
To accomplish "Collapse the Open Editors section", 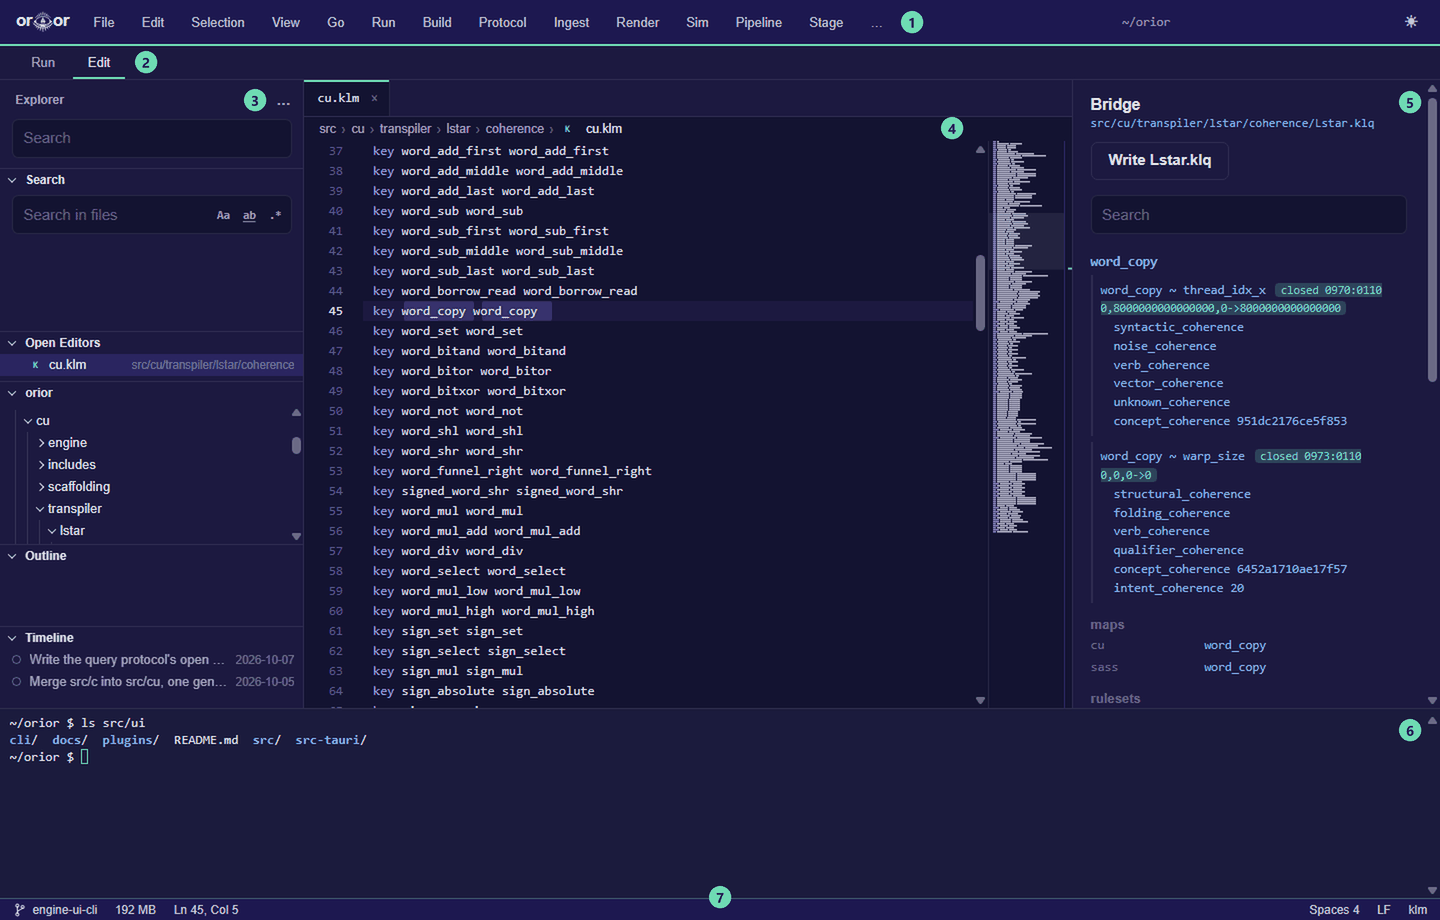I will (x=12, y=343).
